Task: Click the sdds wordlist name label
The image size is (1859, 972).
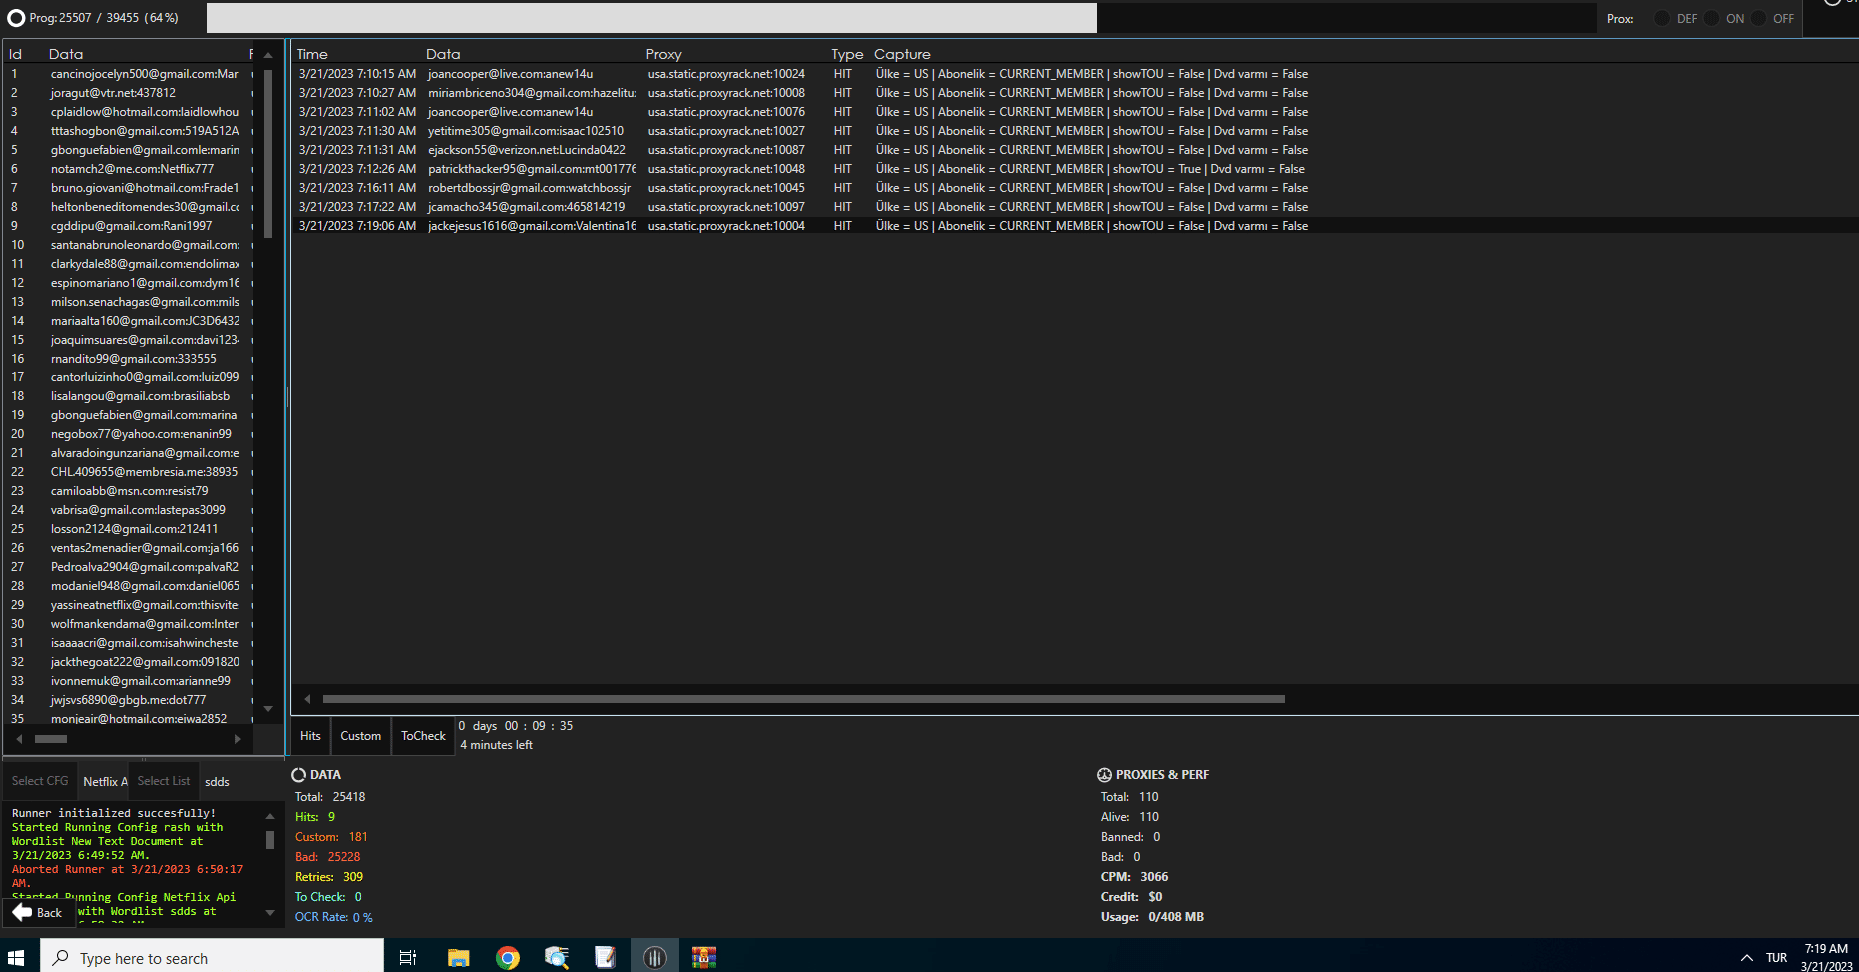Action: (217, 781)
